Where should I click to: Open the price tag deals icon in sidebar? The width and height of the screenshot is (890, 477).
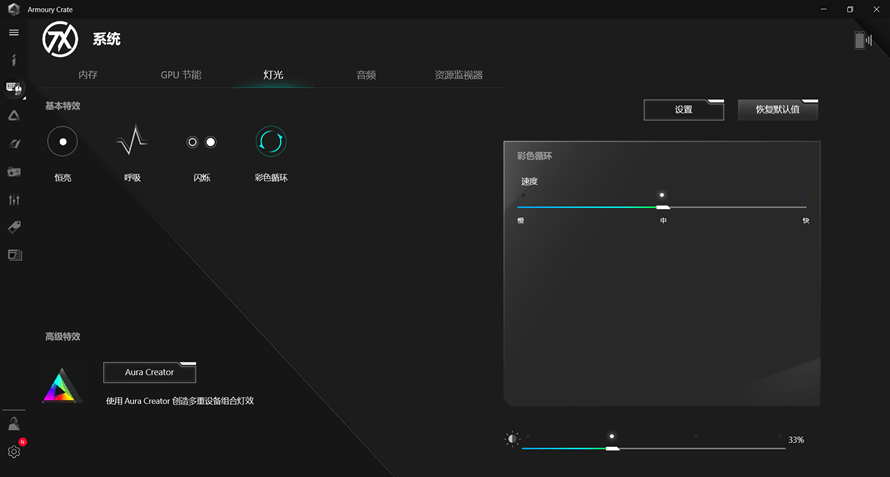point(14,227)
